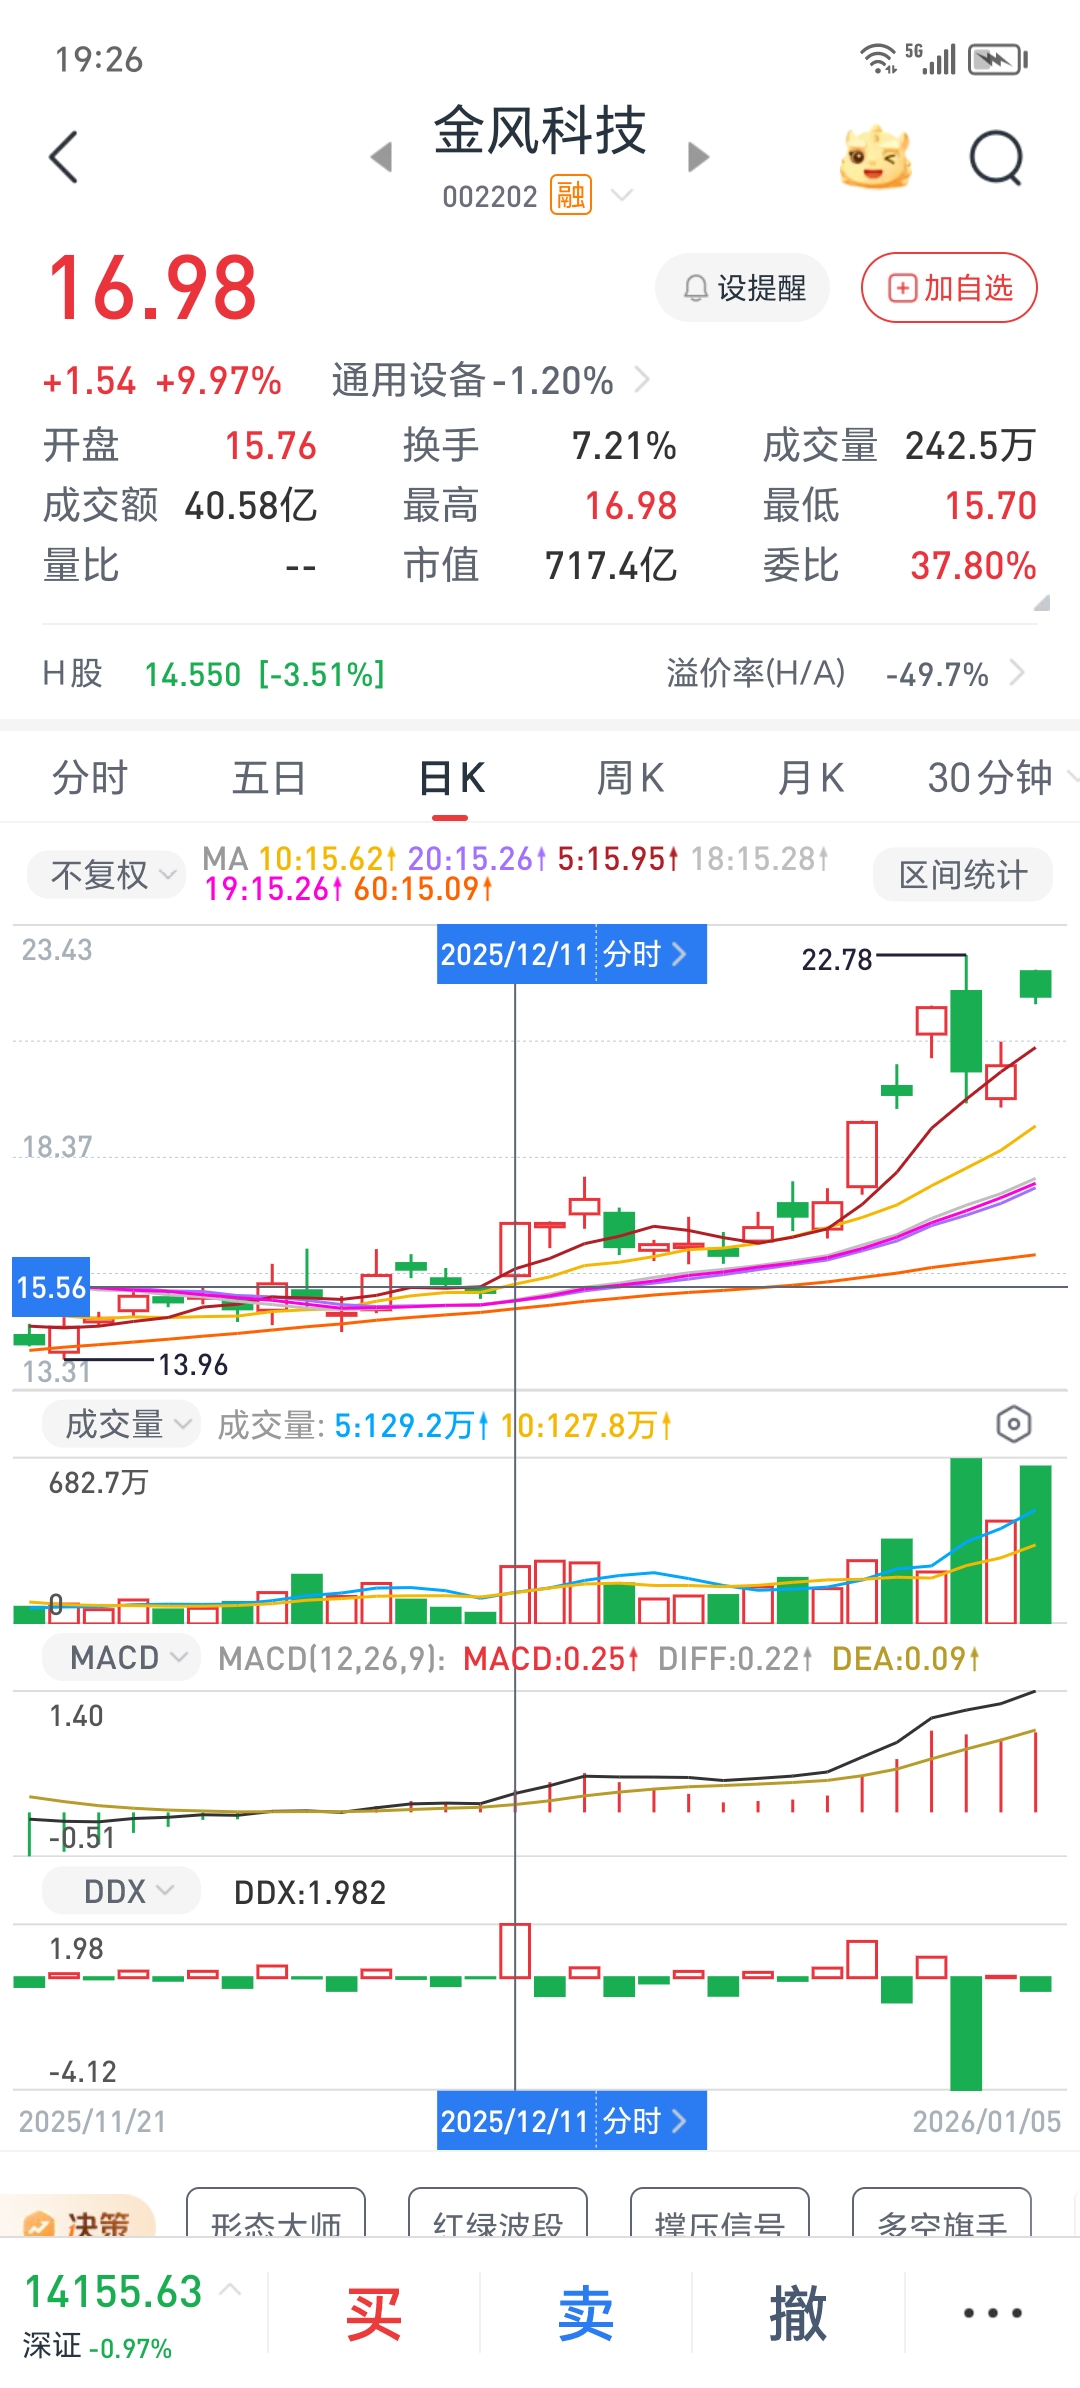This screenshot has width=1080, height=2388.
Task: Open bottom 2025/12/11 分时 link
Action: (572, 2121)
